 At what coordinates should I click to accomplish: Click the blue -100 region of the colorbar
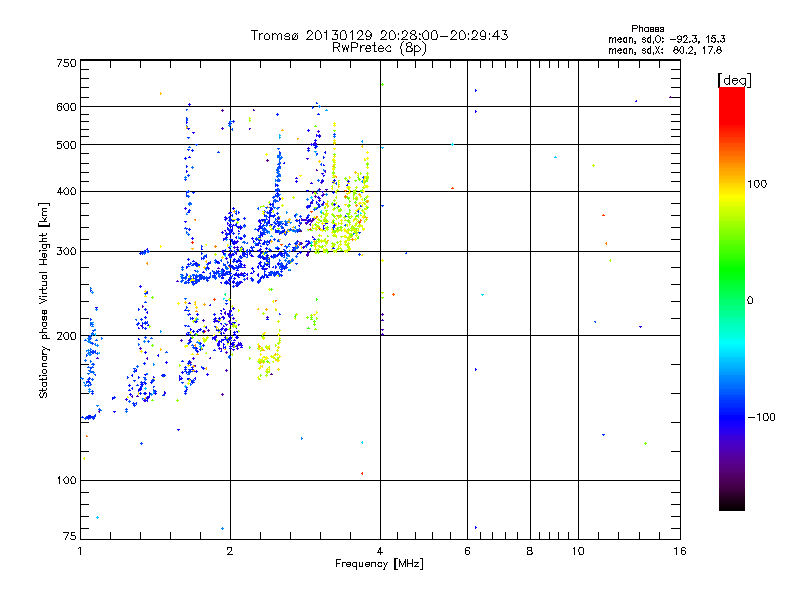[x=732, y=417]
